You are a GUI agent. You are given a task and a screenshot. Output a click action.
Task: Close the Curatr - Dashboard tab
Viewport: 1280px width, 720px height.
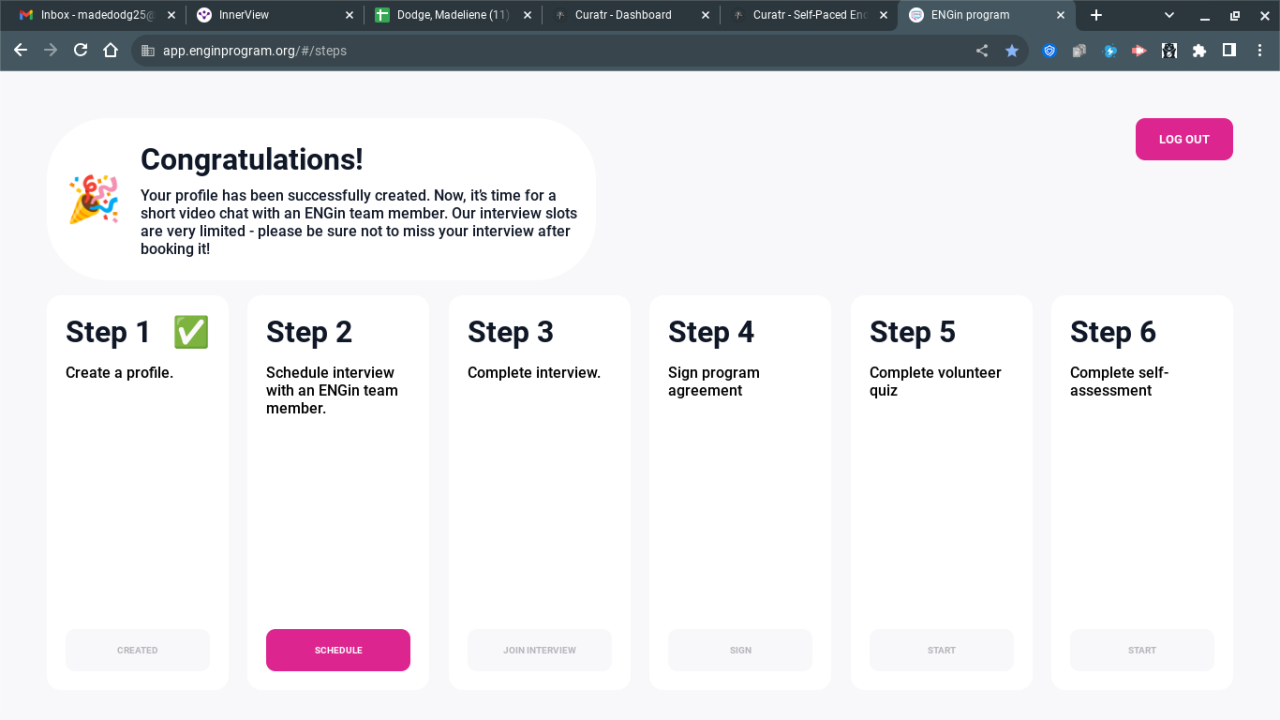(x=705, y=15)
